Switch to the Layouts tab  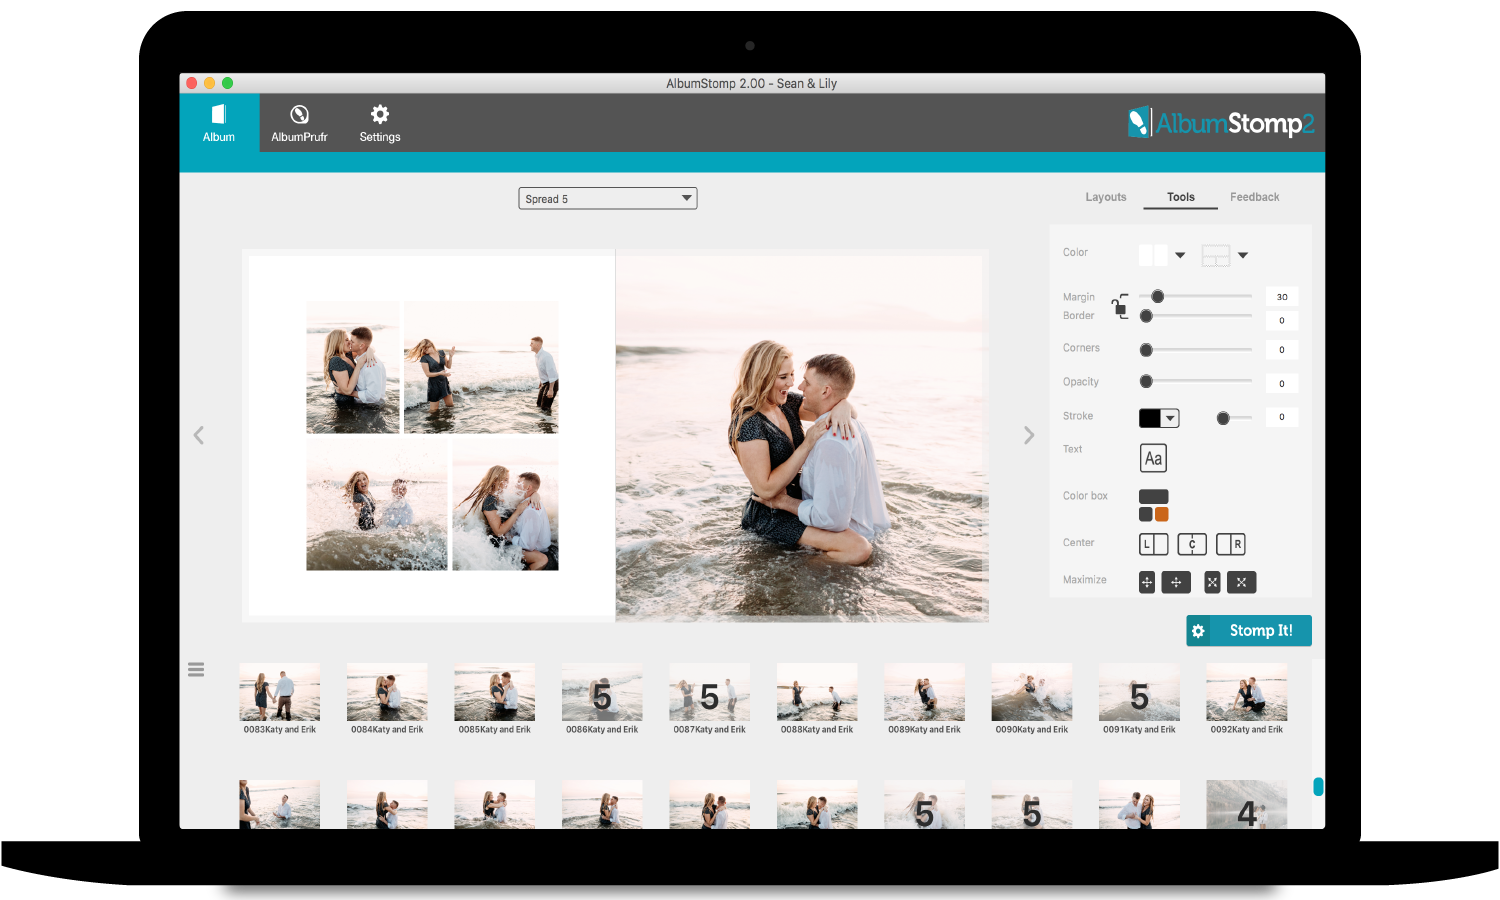tap(1105, 197)
